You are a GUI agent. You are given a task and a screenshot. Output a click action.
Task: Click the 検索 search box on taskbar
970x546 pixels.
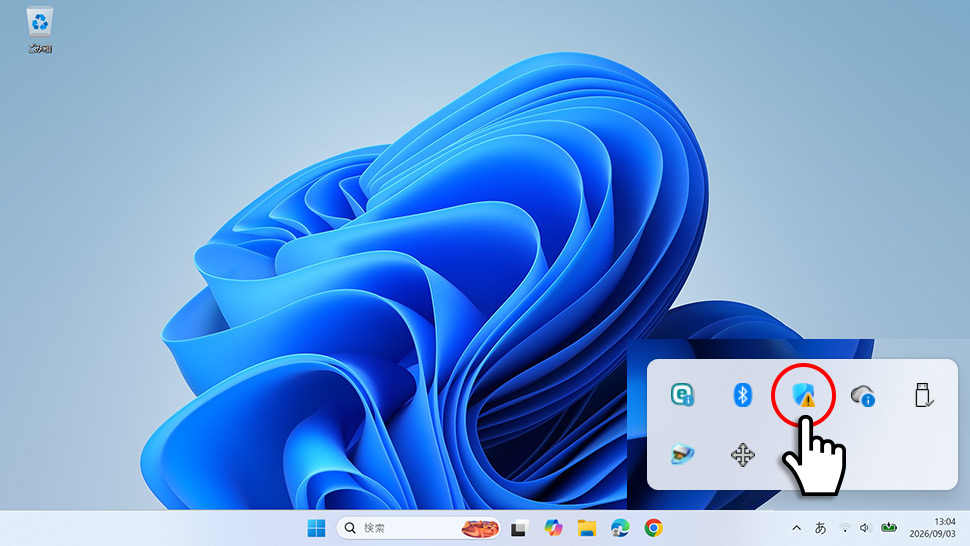tap(418, 528)
